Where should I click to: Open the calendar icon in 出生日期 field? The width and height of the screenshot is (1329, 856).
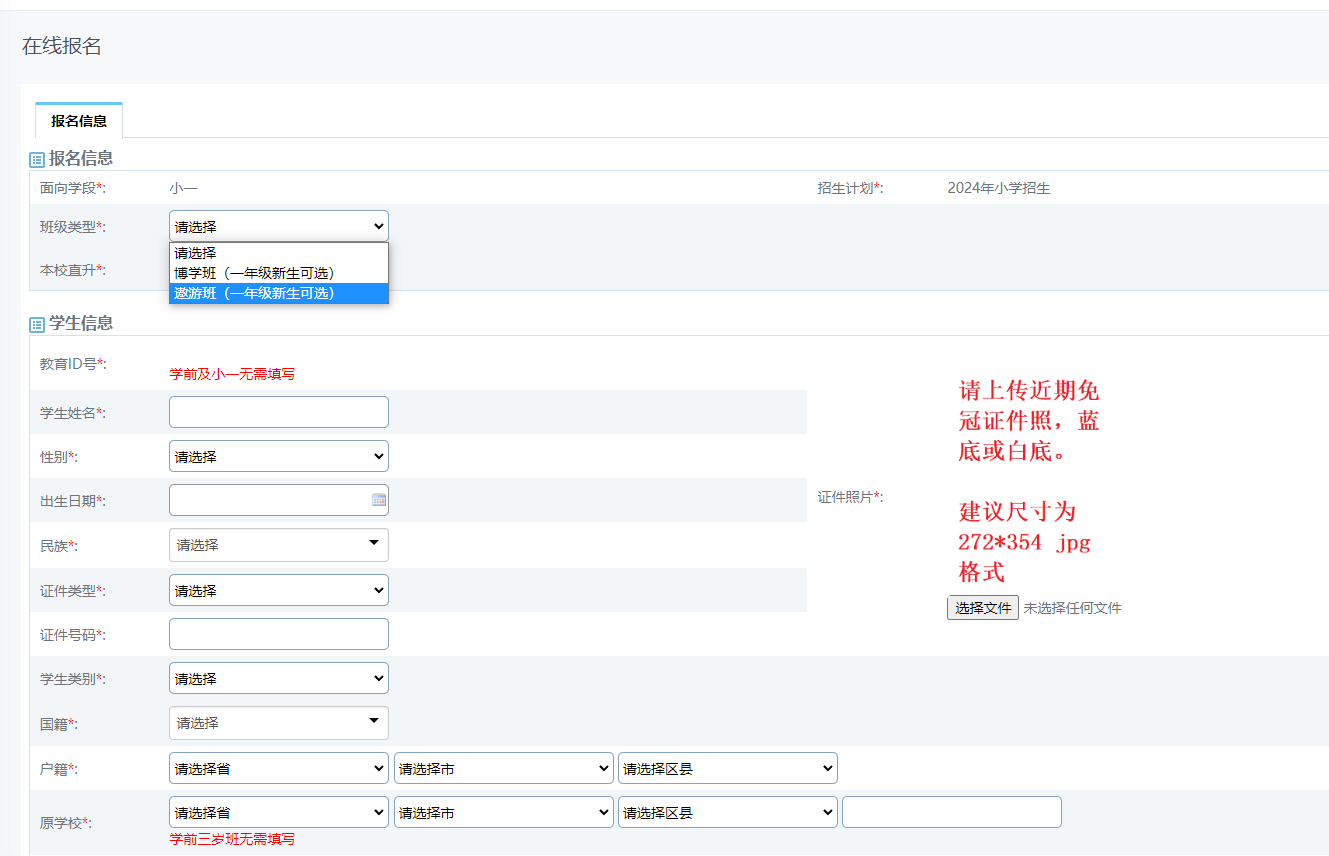pyautogui.click(x=379, y=500)
